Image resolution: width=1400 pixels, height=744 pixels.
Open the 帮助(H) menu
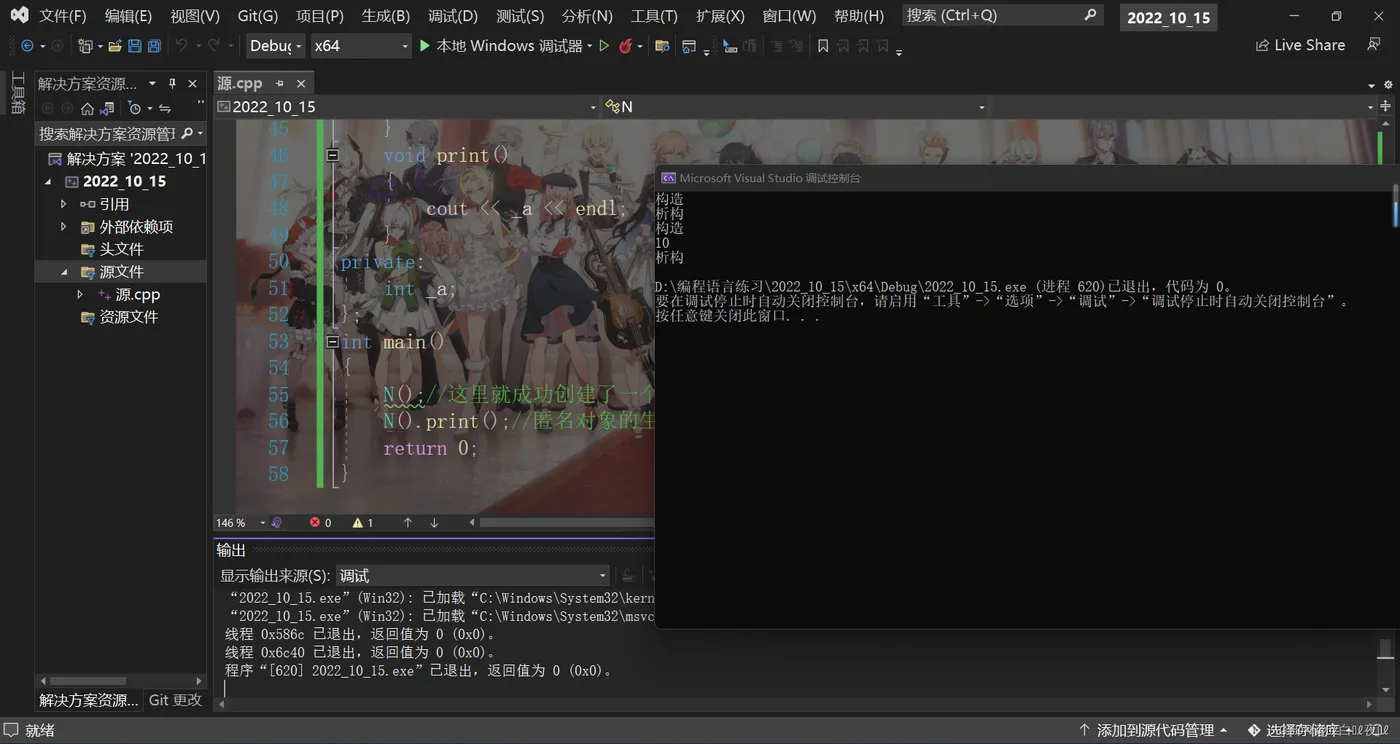coord(859,16)
